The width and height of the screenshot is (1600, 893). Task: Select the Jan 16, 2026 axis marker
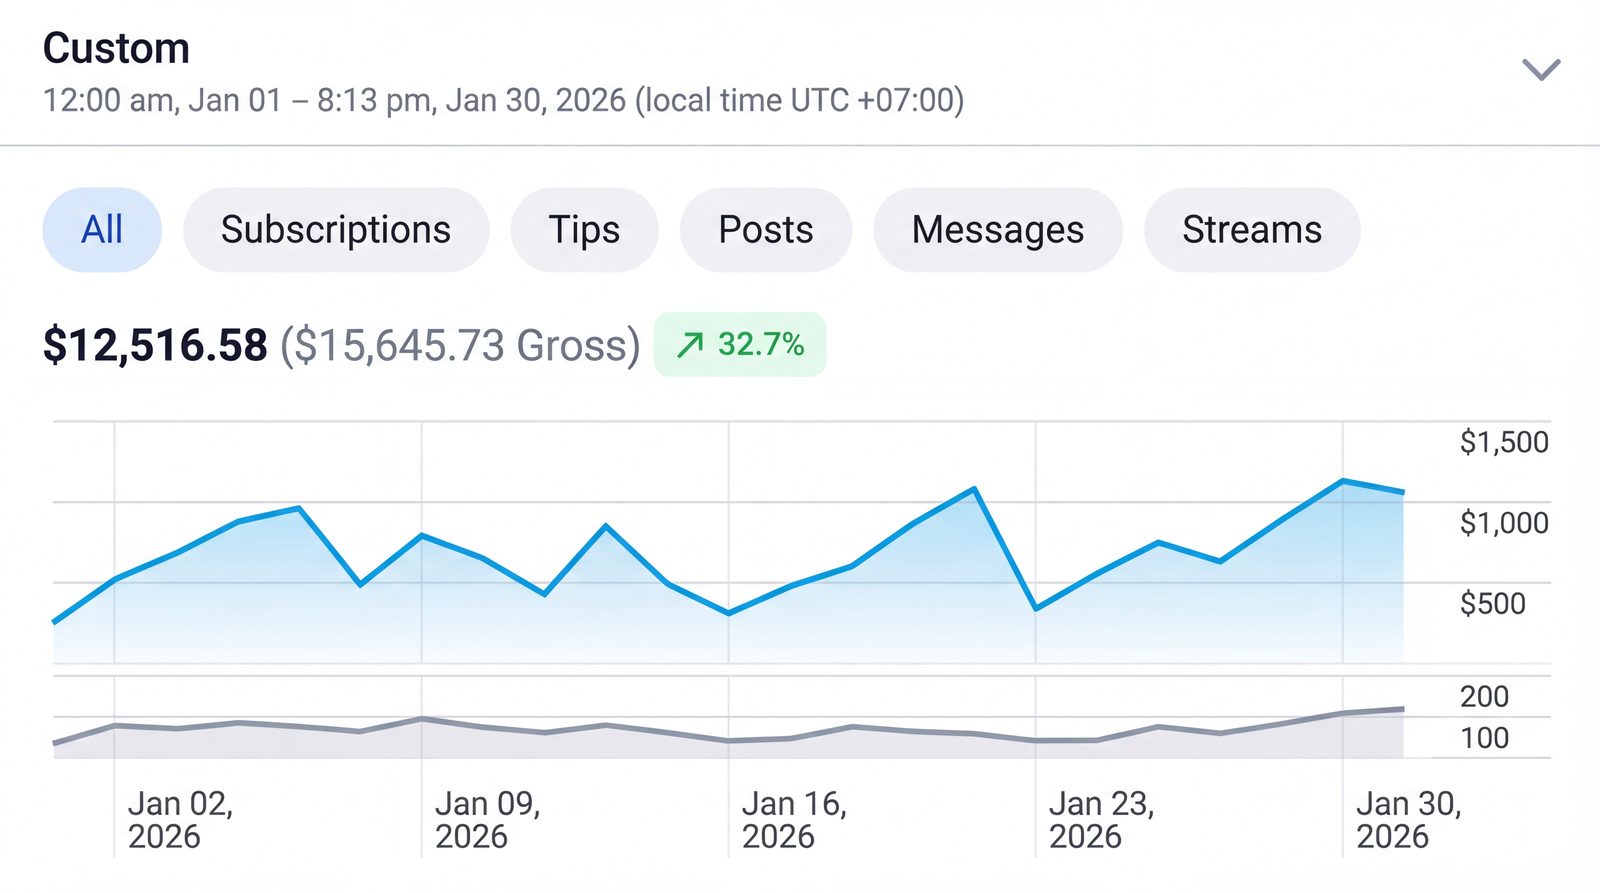794,820
